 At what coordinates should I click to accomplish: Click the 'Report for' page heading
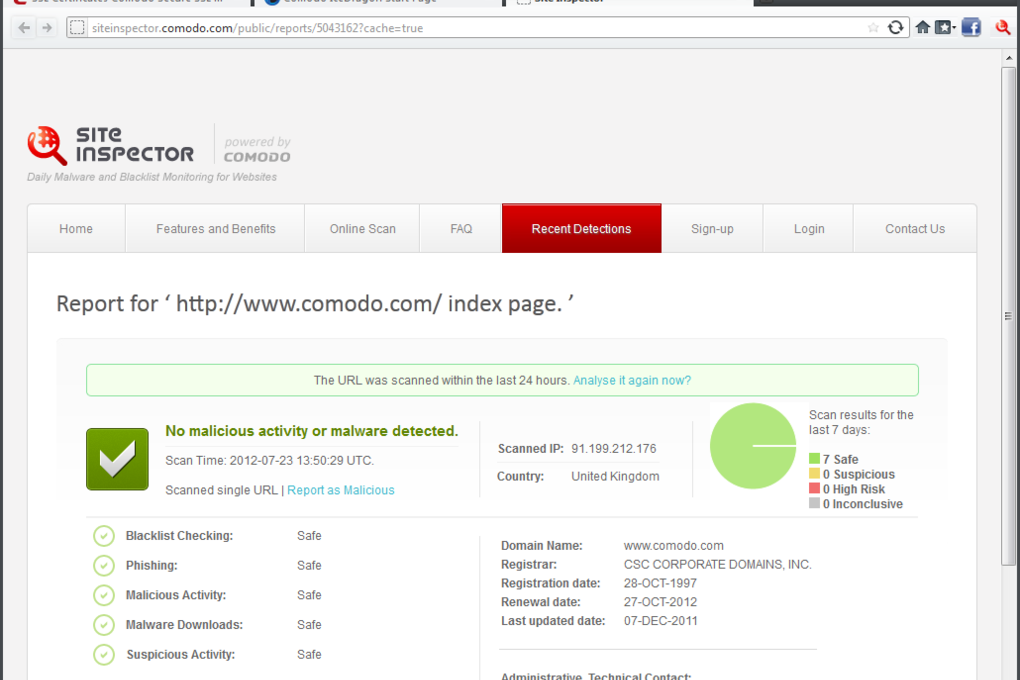315,304
